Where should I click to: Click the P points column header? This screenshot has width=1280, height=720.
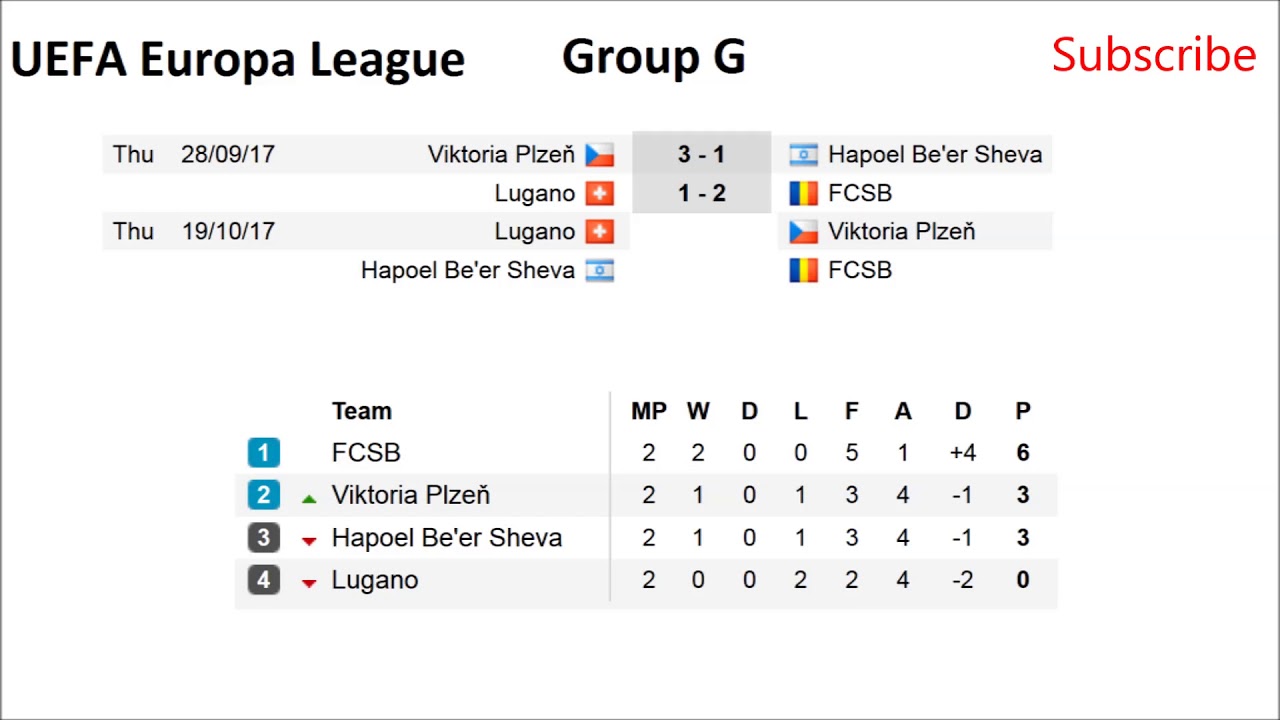pos(1022,411)
